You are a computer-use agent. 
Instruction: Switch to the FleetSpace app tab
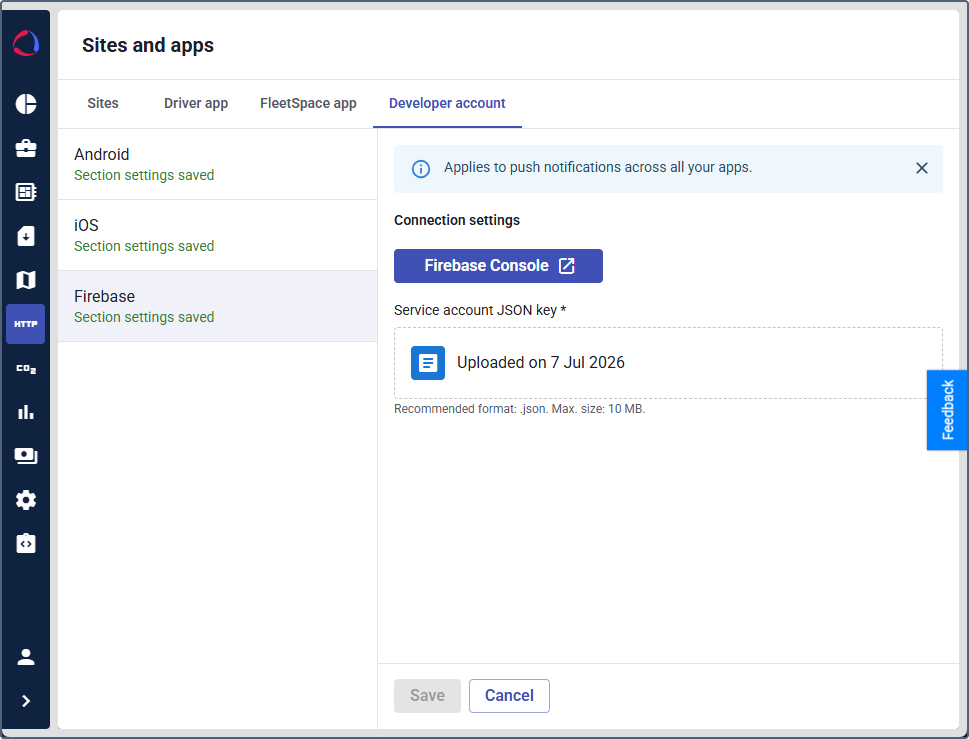click(x=308, y=103)
